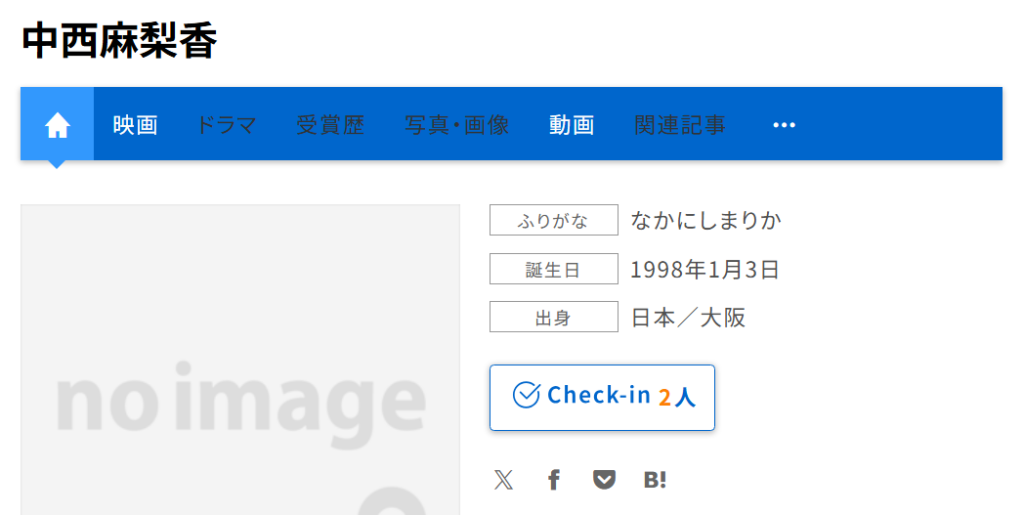Image resolution: width=1024 pixels, height=515 pixels.
Task: Click the ふりがな label box
Action: point(554,220)
